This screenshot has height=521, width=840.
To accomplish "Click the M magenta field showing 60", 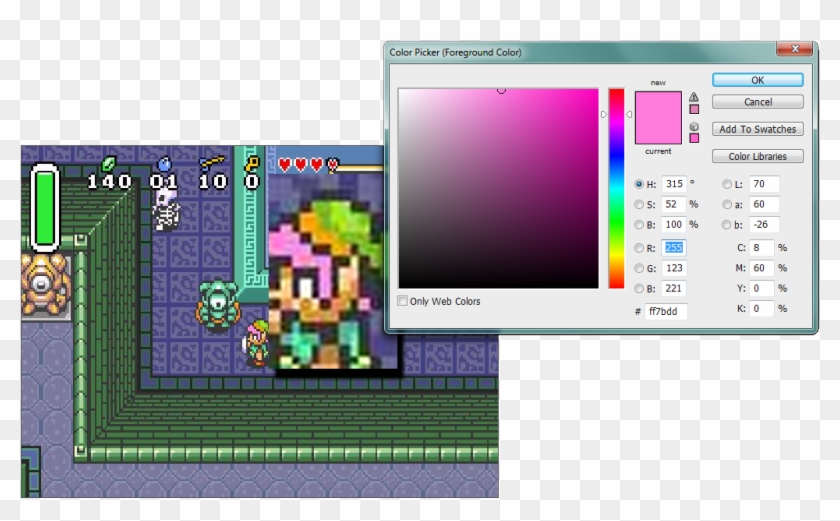I will click(x=761, y=268).
